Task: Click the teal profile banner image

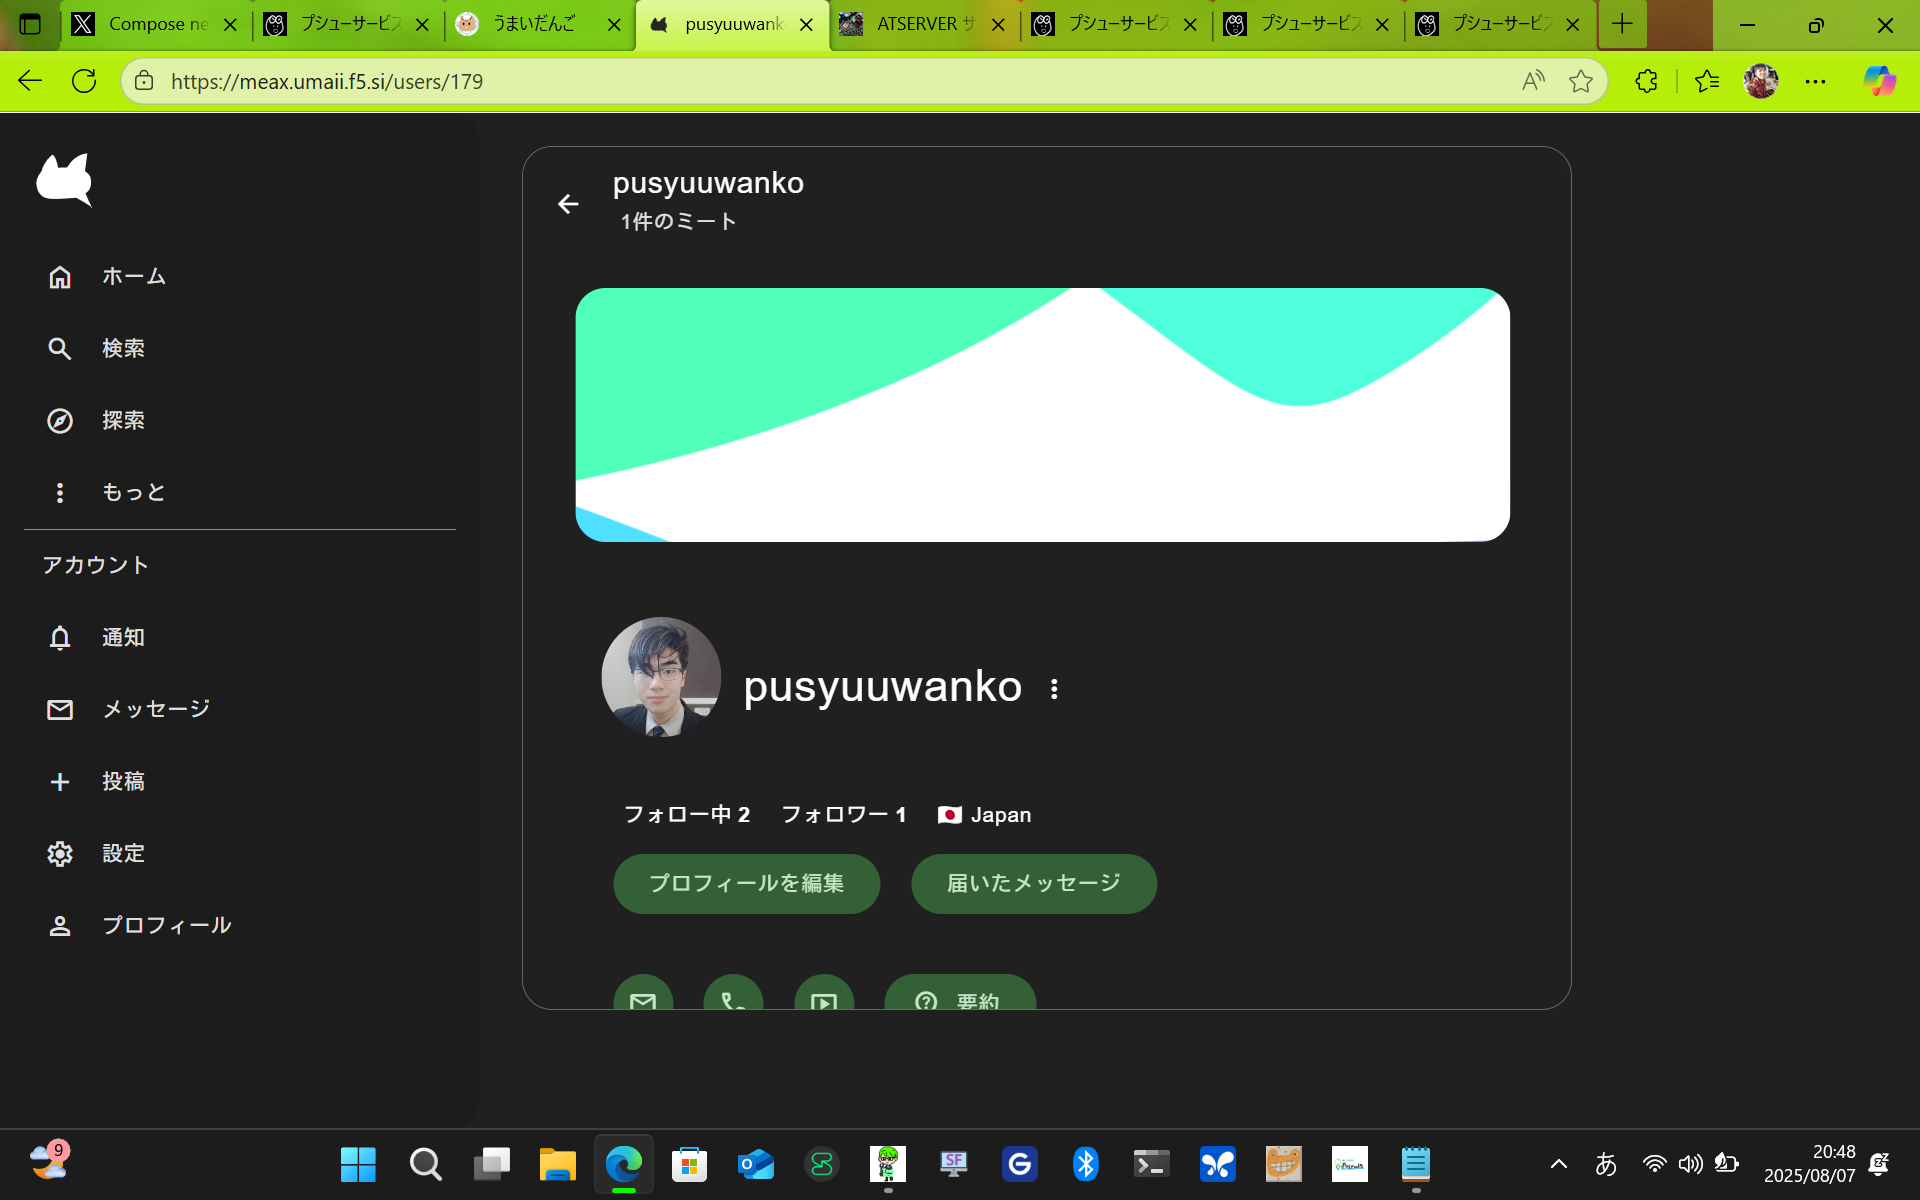Action: pos(1042,415)
